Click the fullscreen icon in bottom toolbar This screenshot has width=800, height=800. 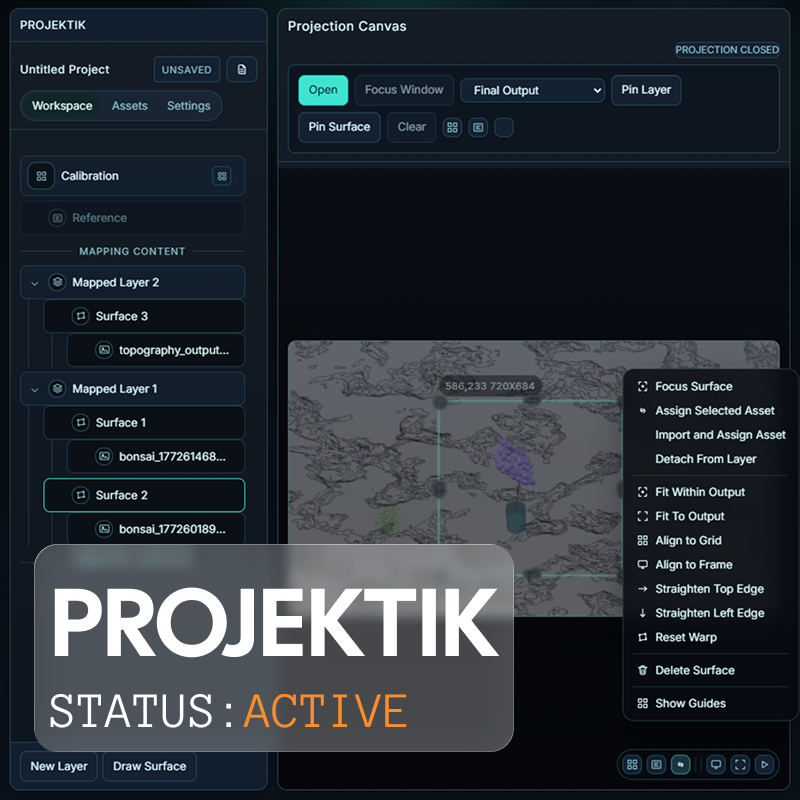[740, 764]
